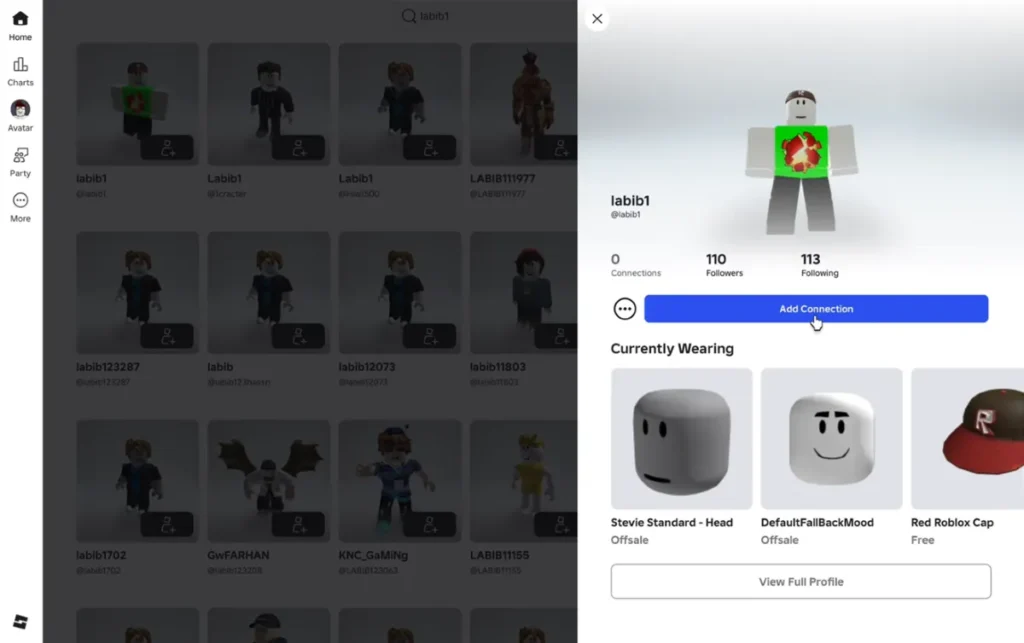Click View Full Profile button
The image size is (1024, 643).
pyautogui.click(x=801, y=582)
